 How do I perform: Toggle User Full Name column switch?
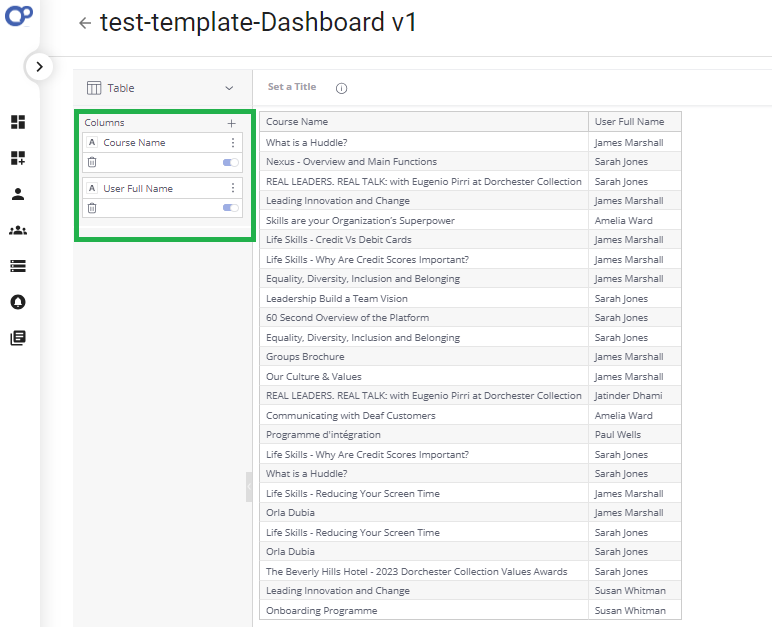pyautogui.click(x=231, y=208)
